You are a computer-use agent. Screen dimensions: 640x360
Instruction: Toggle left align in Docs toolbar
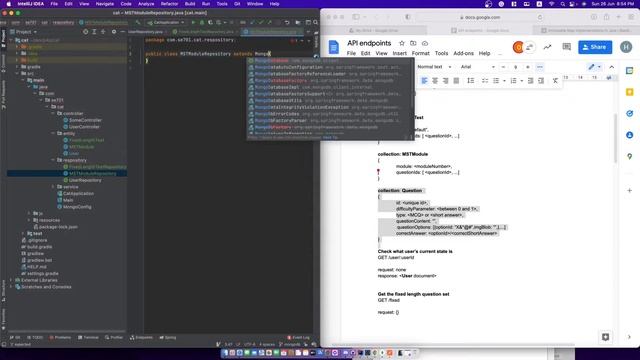(424, 81)
